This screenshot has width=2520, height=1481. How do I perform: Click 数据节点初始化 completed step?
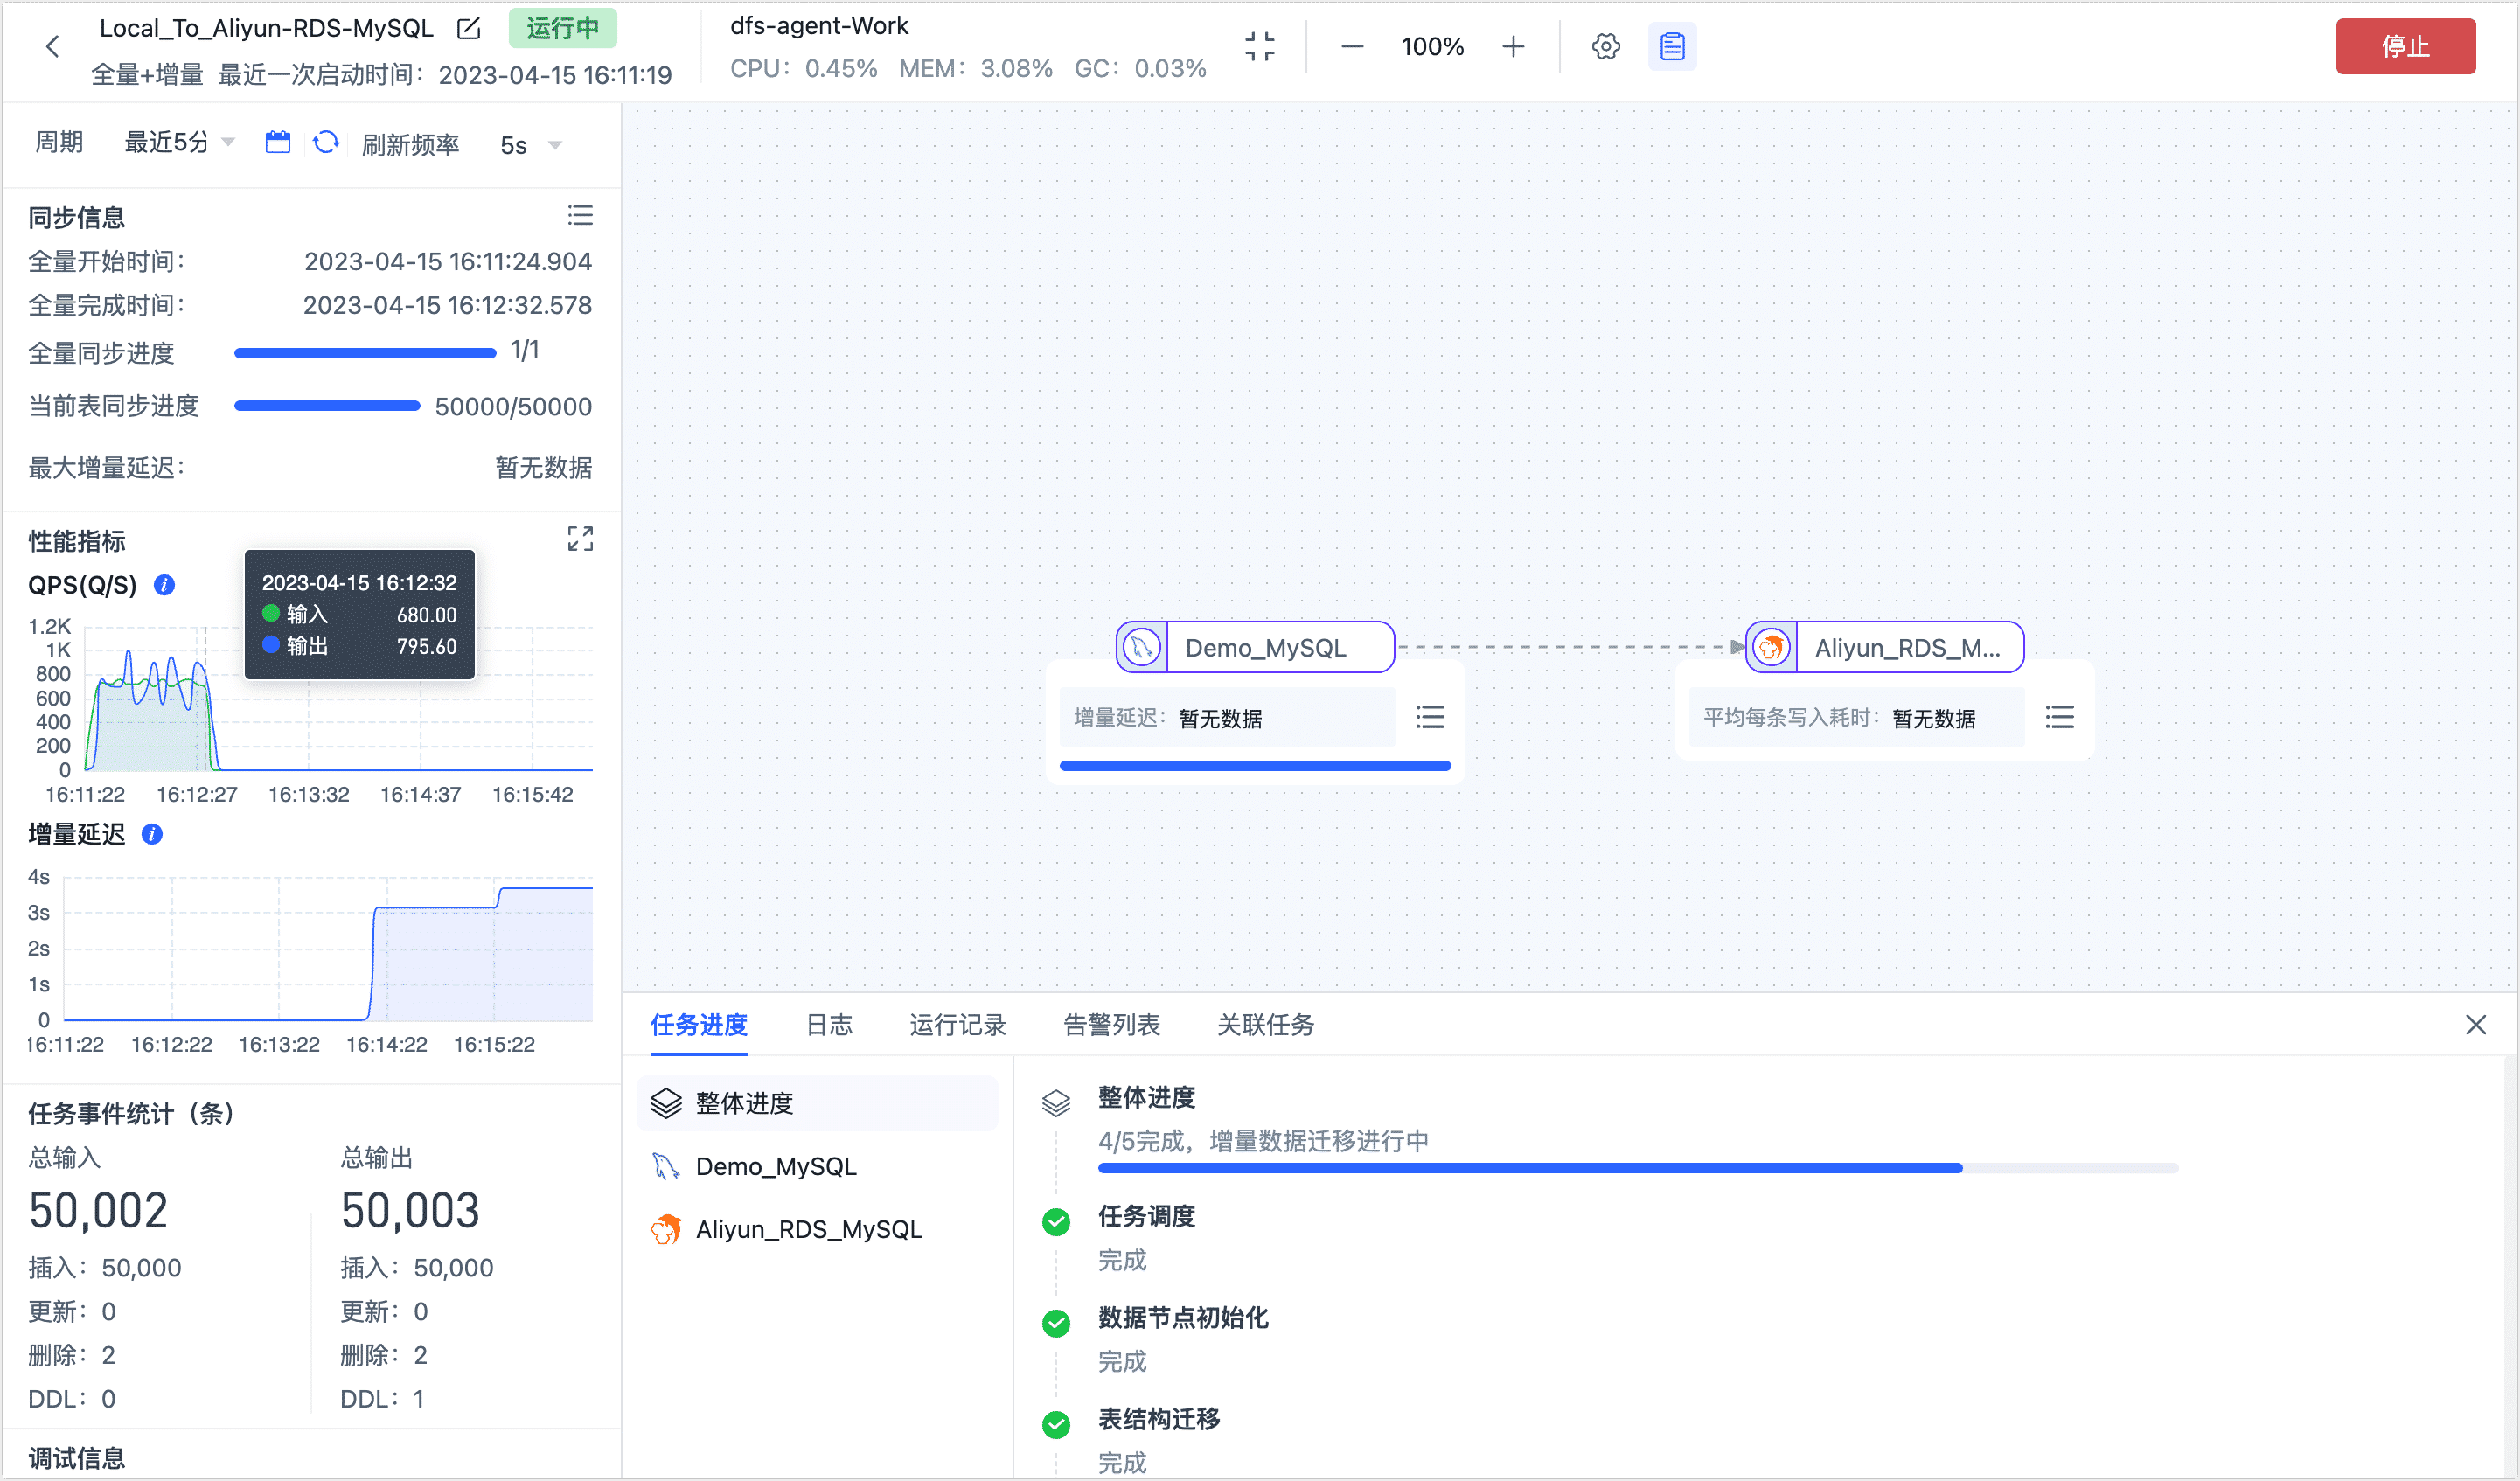pyautogui.click(x=1183, y=1318)
